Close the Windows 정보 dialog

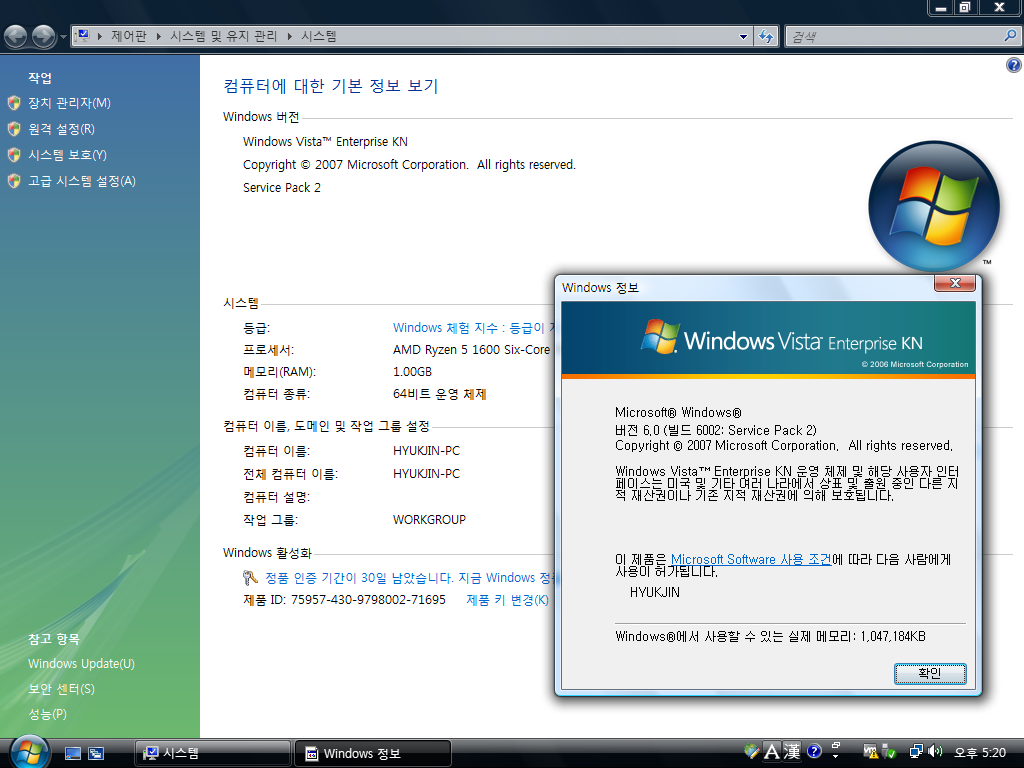[x=955, y=283]
